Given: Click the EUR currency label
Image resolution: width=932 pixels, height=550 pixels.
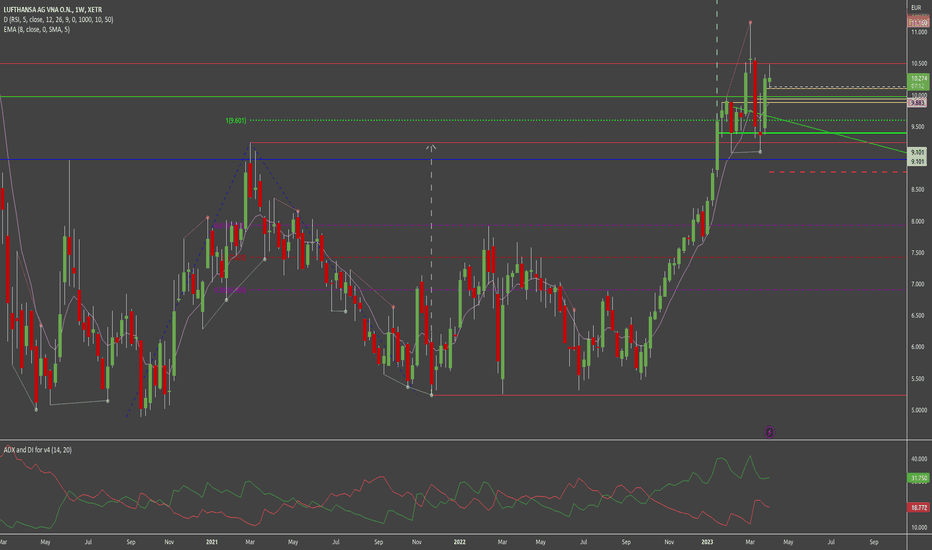Looking at the screenshot, I should pos(916,8).
